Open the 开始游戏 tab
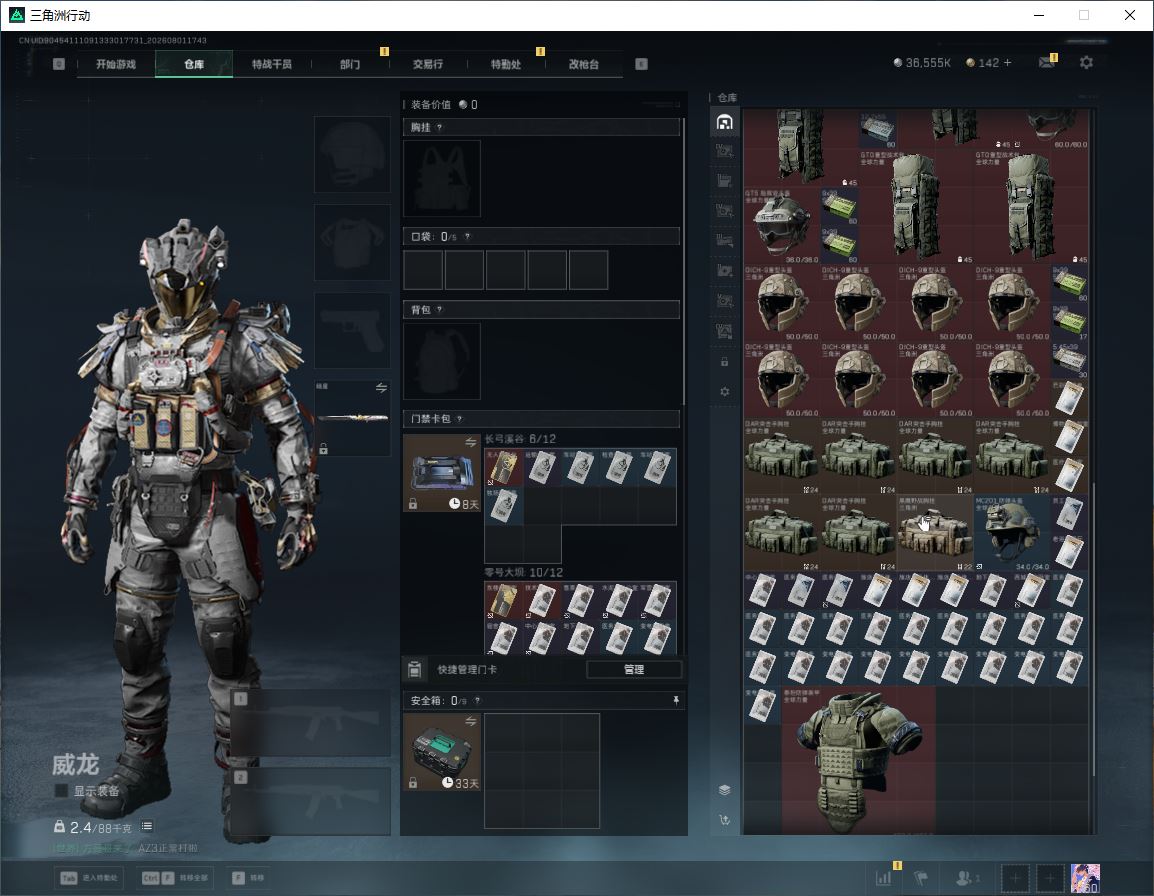 coord(116,64)
